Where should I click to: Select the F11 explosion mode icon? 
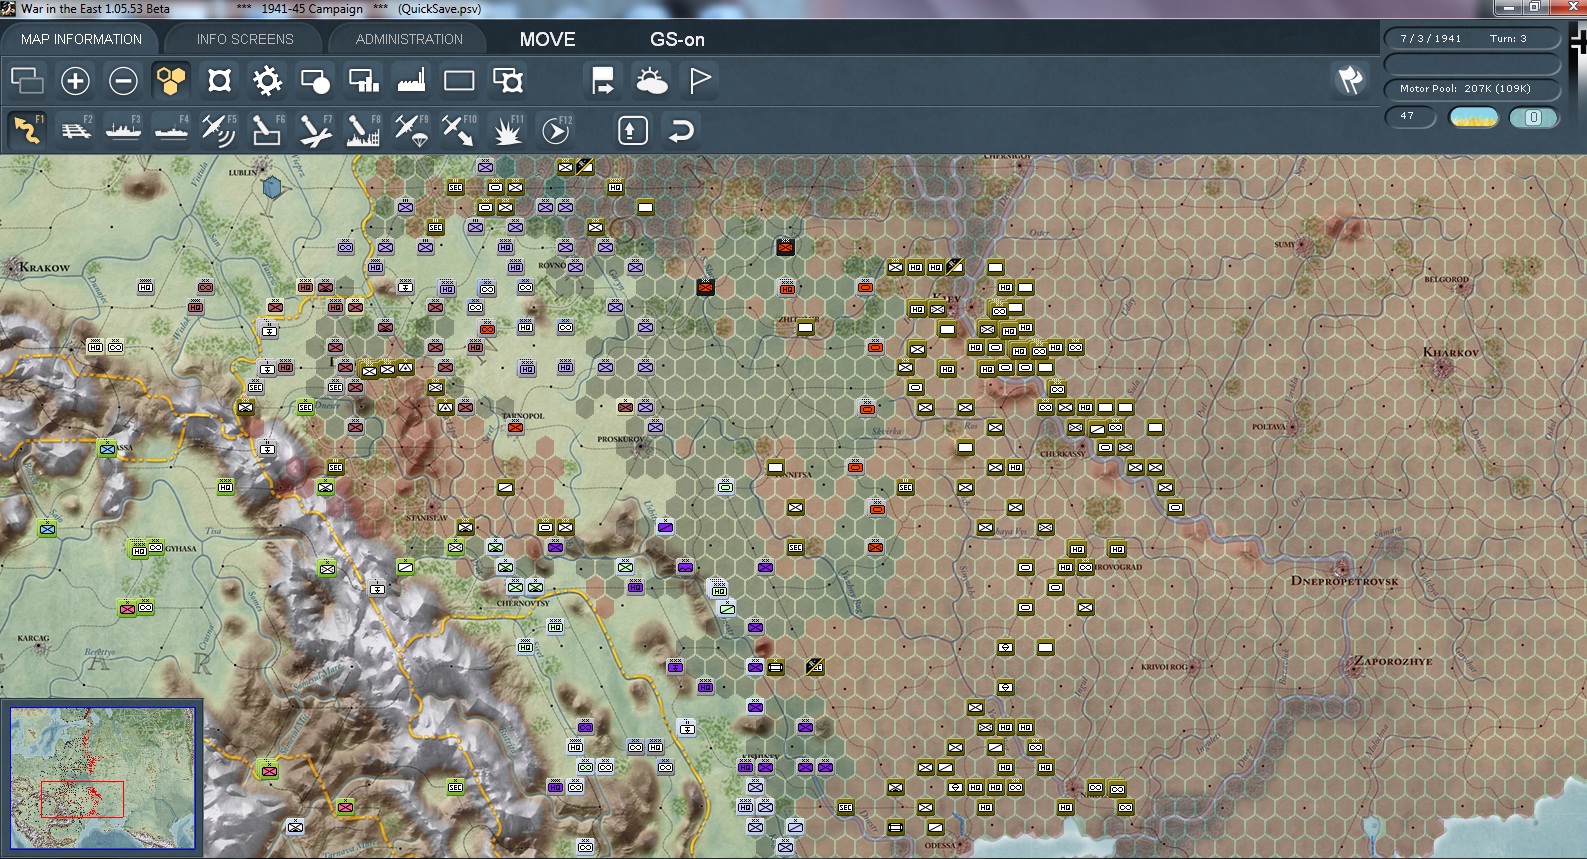coord(507,130)
